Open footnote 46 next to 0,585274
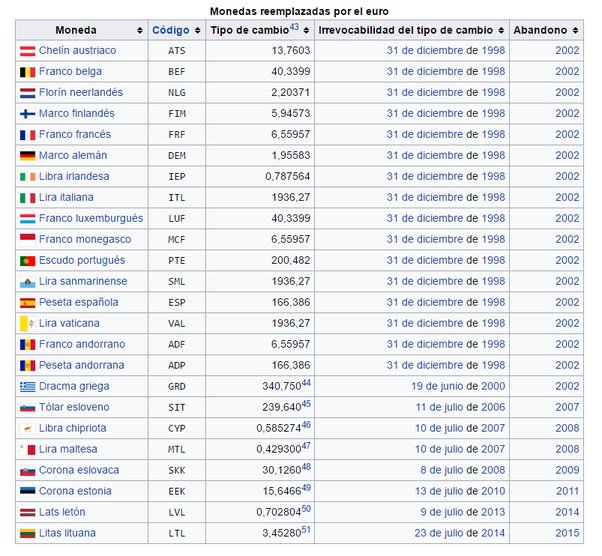Screen dimensions: 602x556 [306, 425]
